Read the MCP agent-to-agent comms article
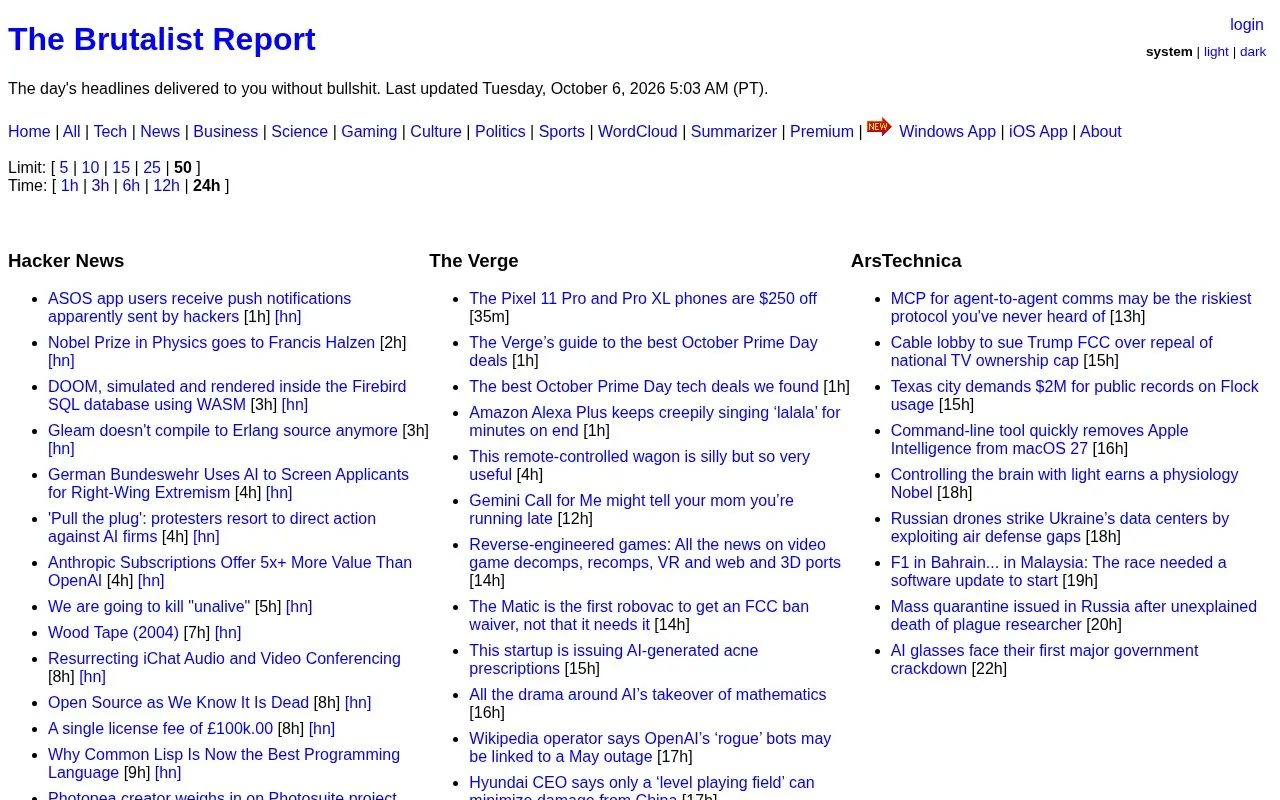This screenshot has height=800, width=1280. click(x=1071, y=308)
